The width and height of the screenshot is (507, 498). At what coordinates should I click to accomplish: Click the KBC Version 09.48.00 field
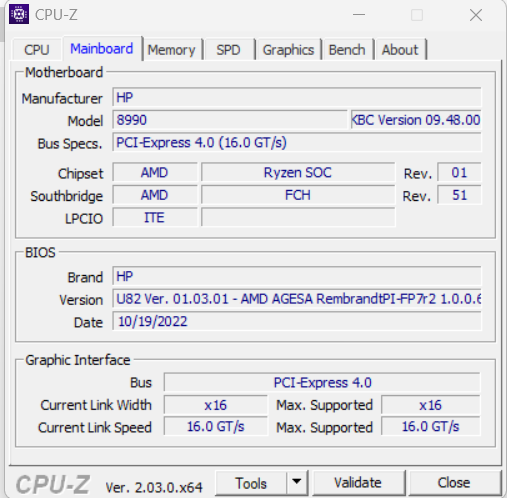416,120
